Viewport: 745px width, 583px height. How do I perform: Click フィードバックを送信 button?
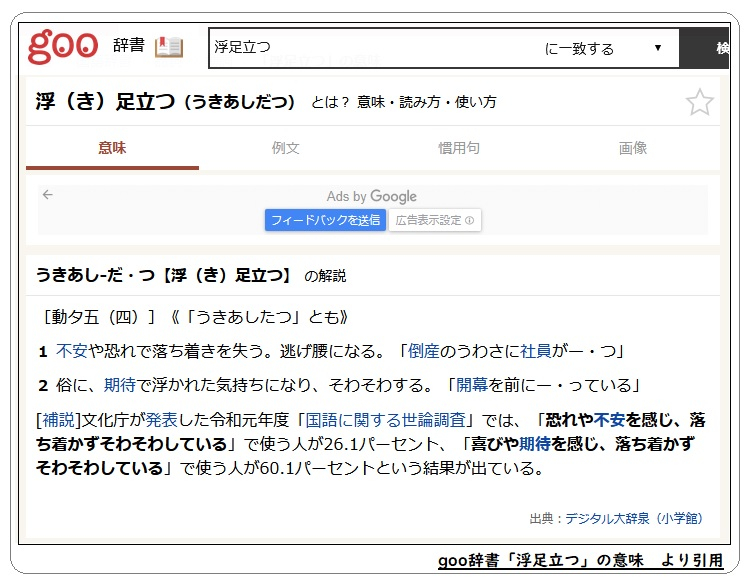[325, 220]
